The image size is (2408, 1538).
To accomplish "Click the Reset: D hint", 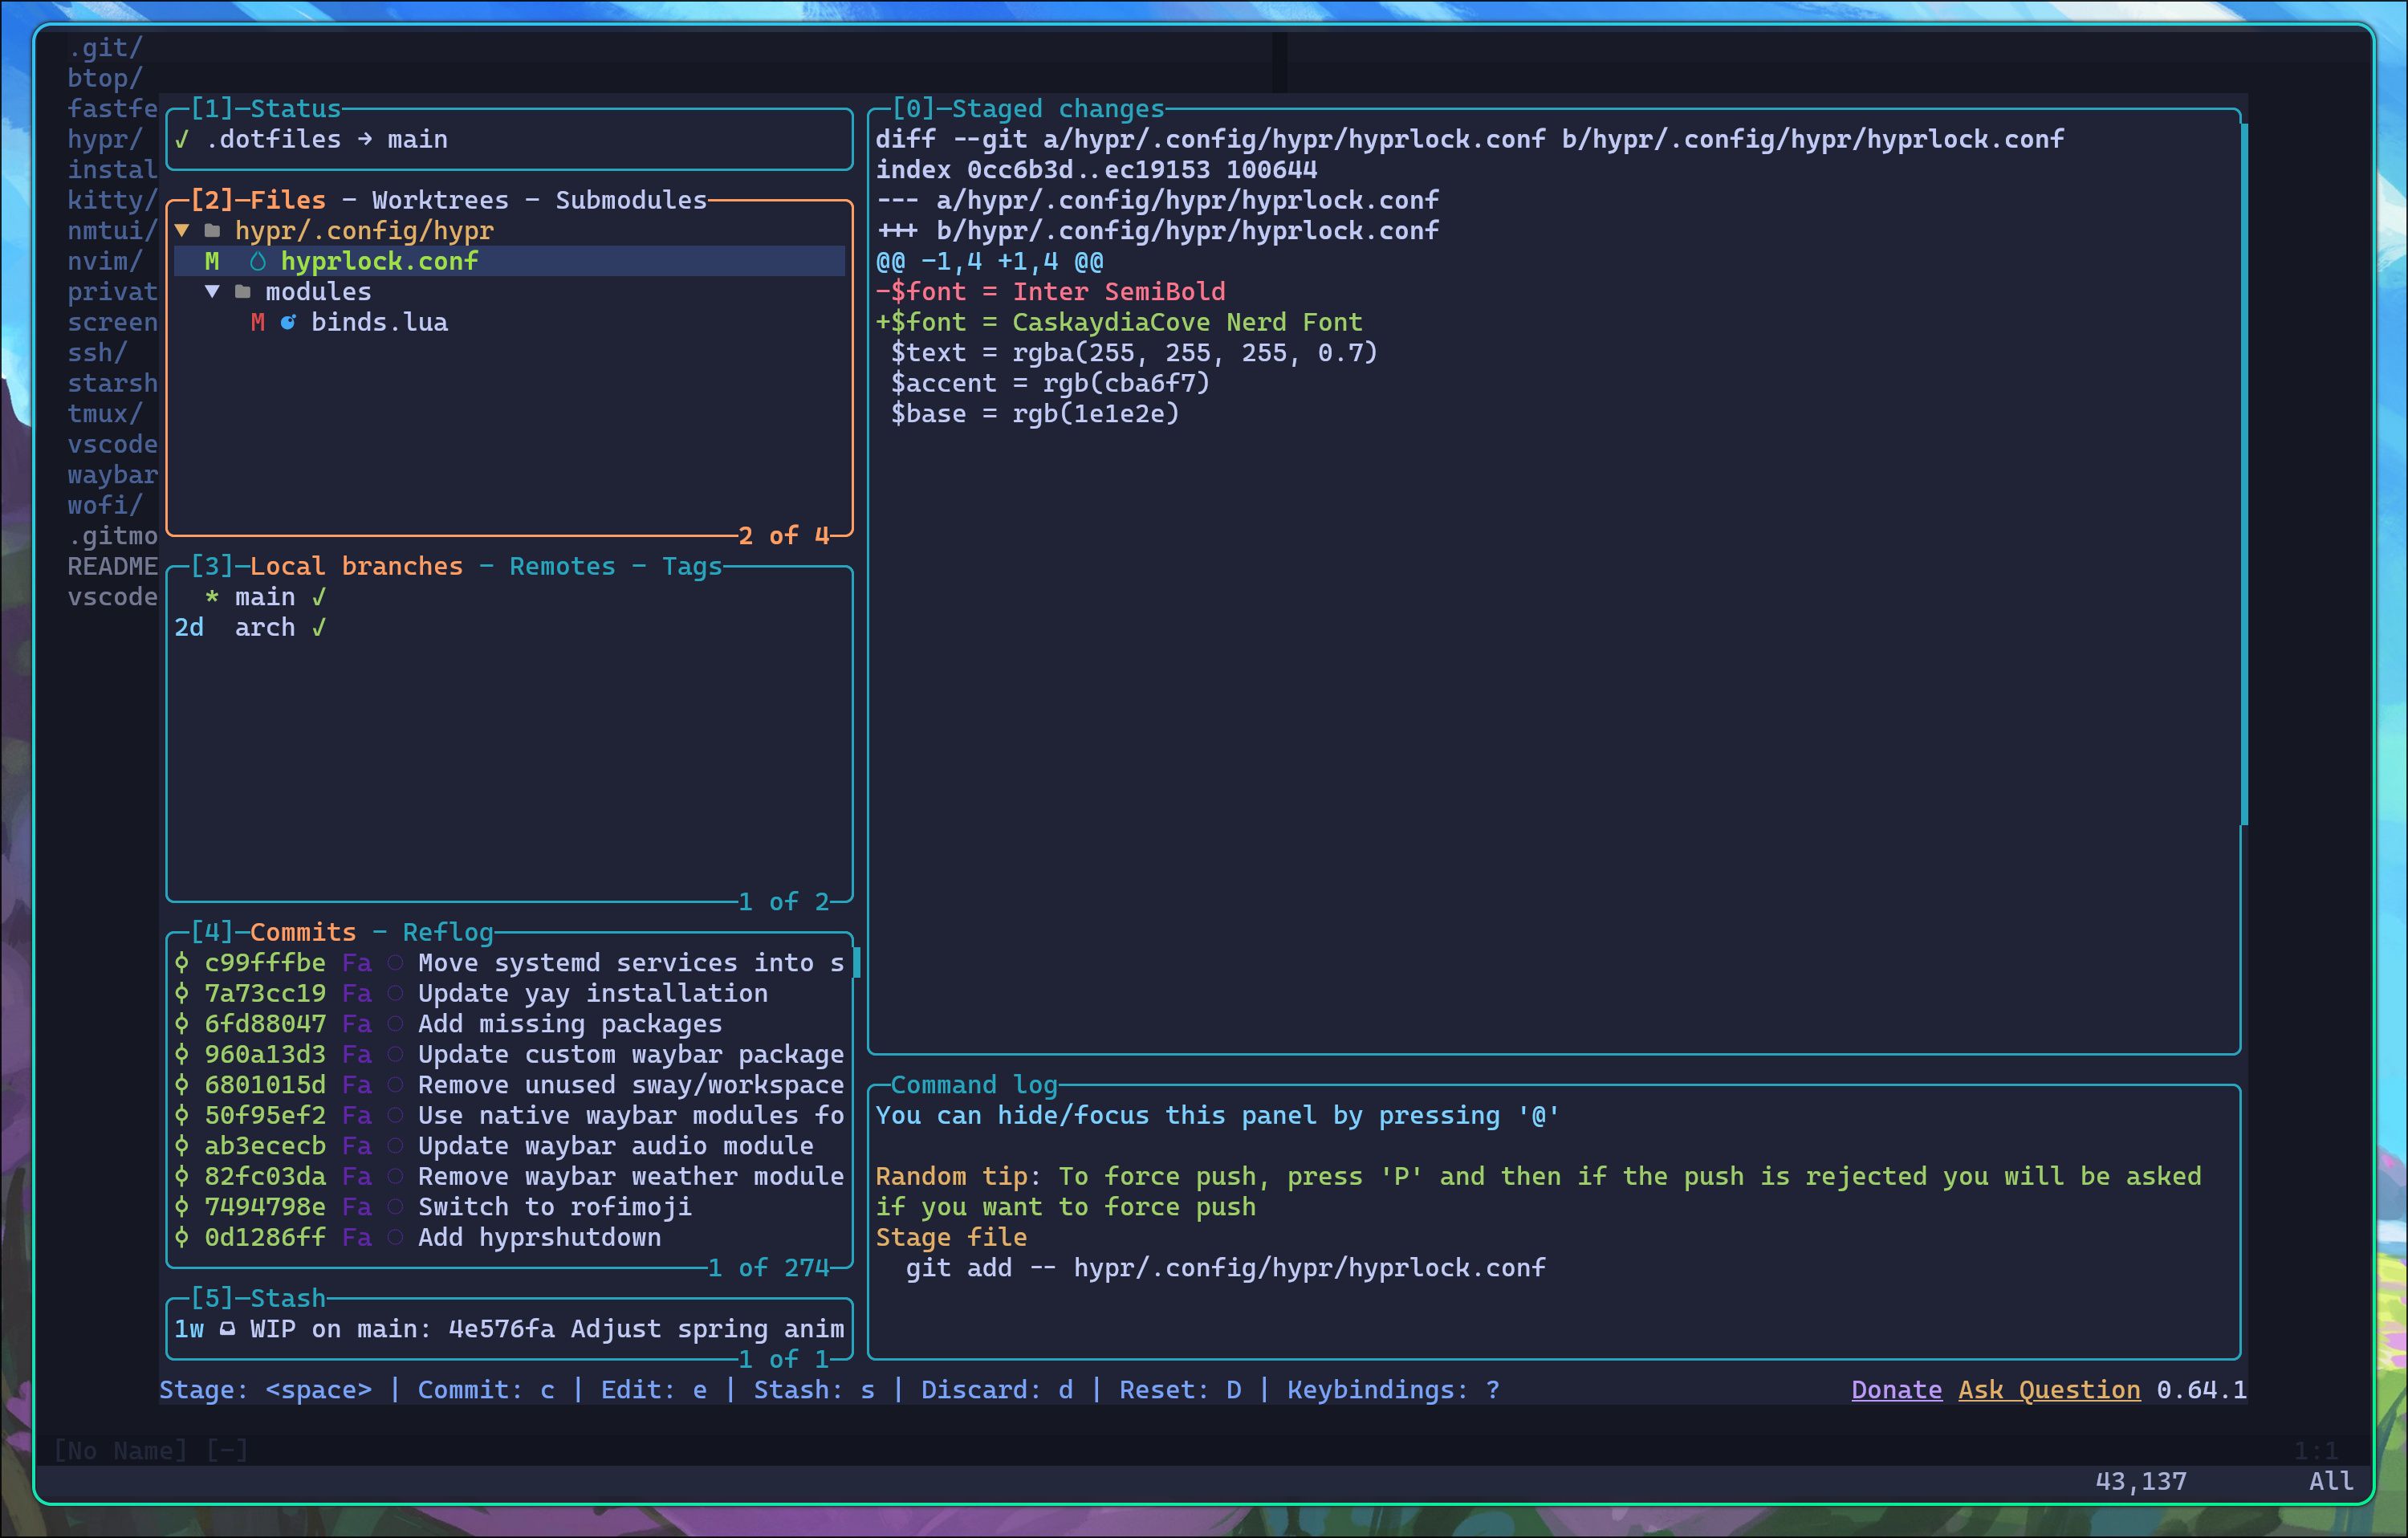I will (x=1180, y=1390).
